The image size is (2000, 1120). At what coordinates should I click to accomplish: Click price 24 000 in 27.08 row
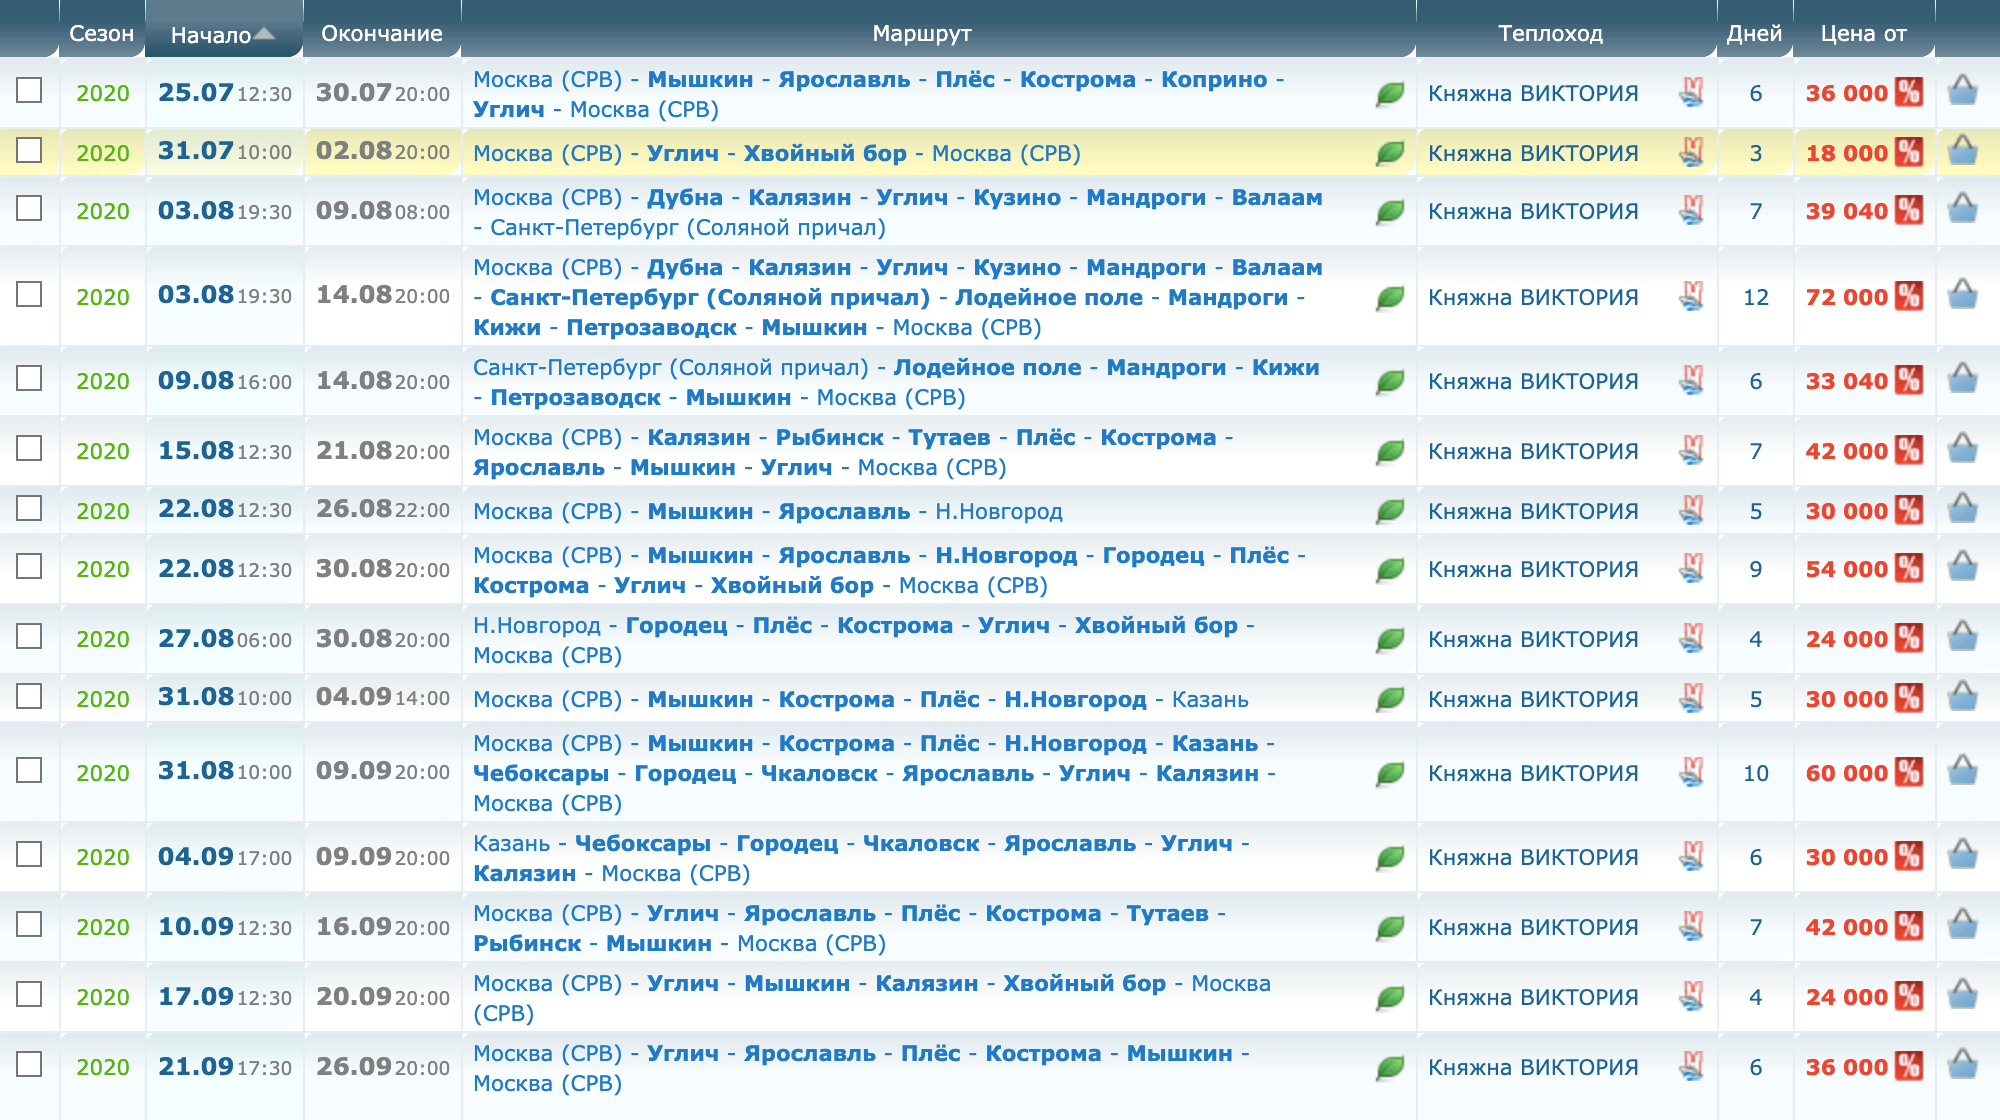click(x=1846, y=639)
